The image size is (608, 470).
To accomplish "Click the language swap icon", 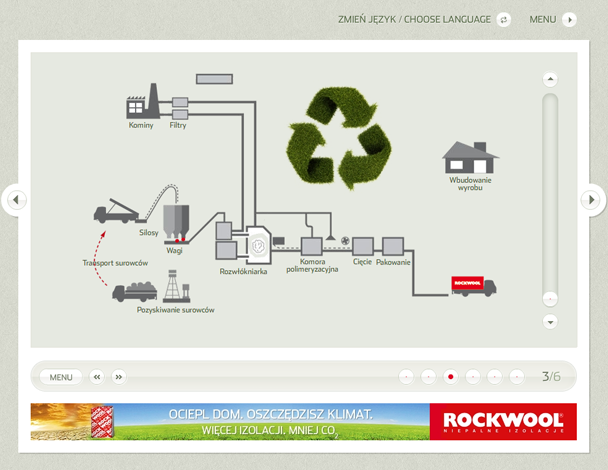I will [504, 19].
